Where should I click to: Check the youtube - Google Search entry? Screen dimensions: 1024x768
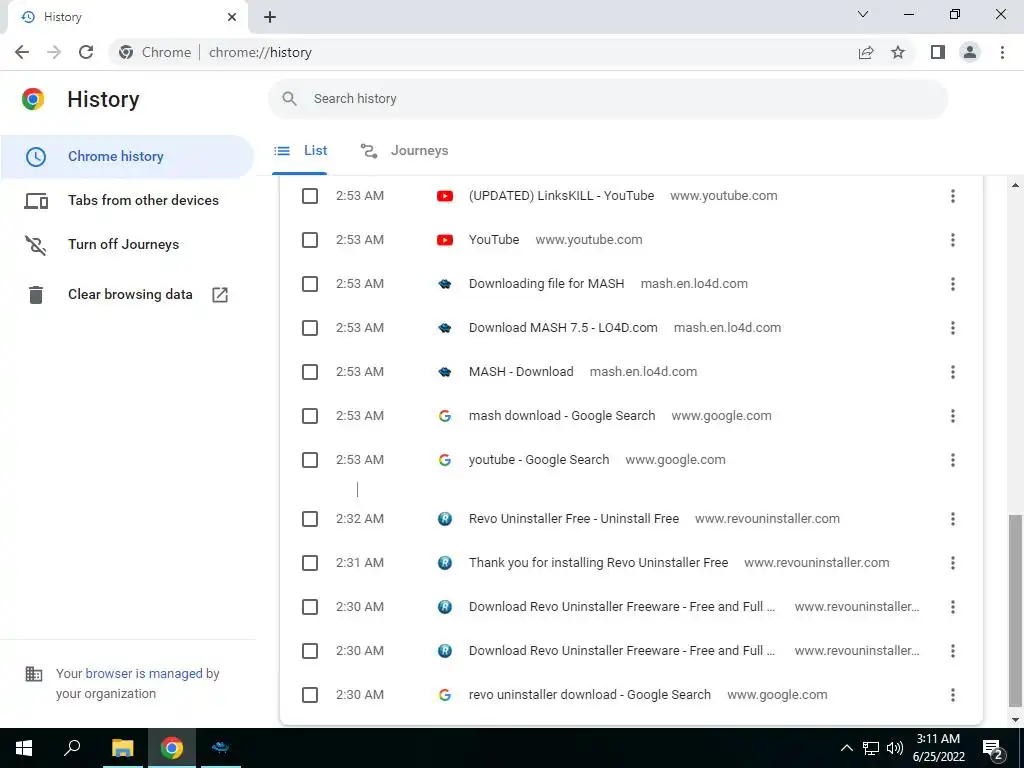[310, 460]
